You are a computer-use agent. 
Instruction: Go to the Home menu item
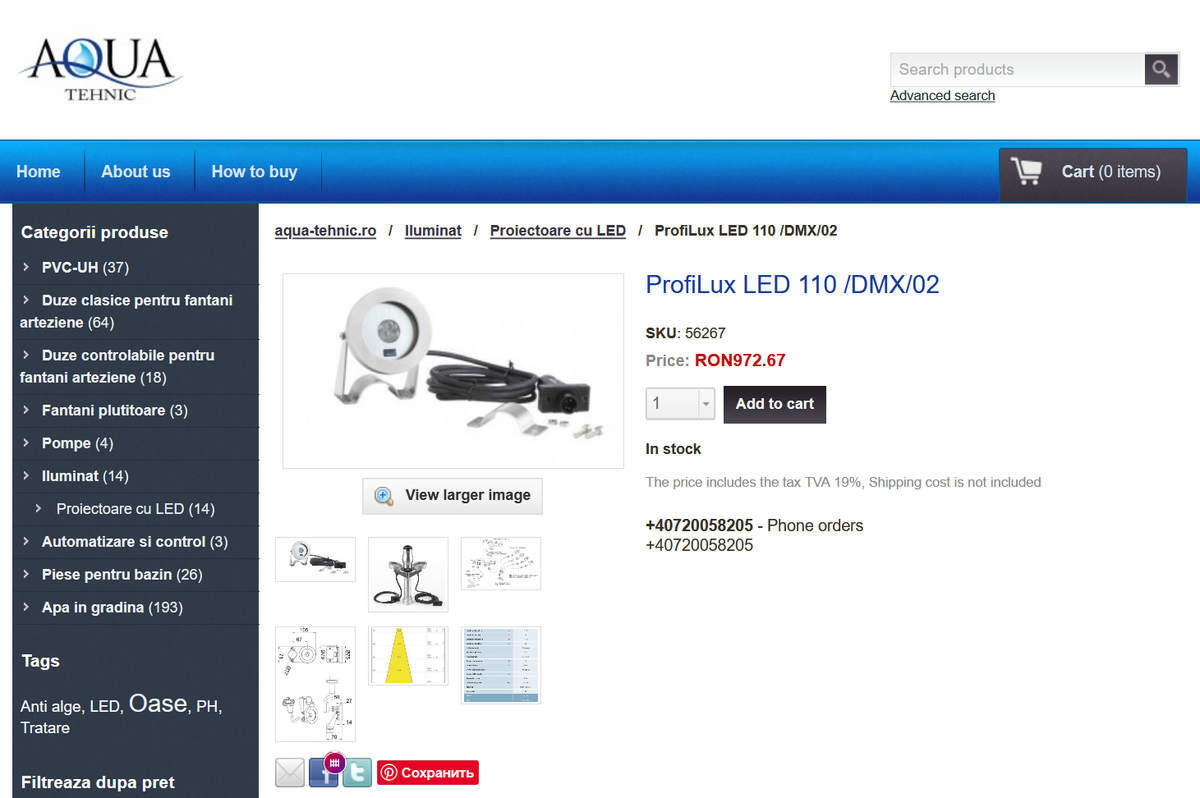38,171
